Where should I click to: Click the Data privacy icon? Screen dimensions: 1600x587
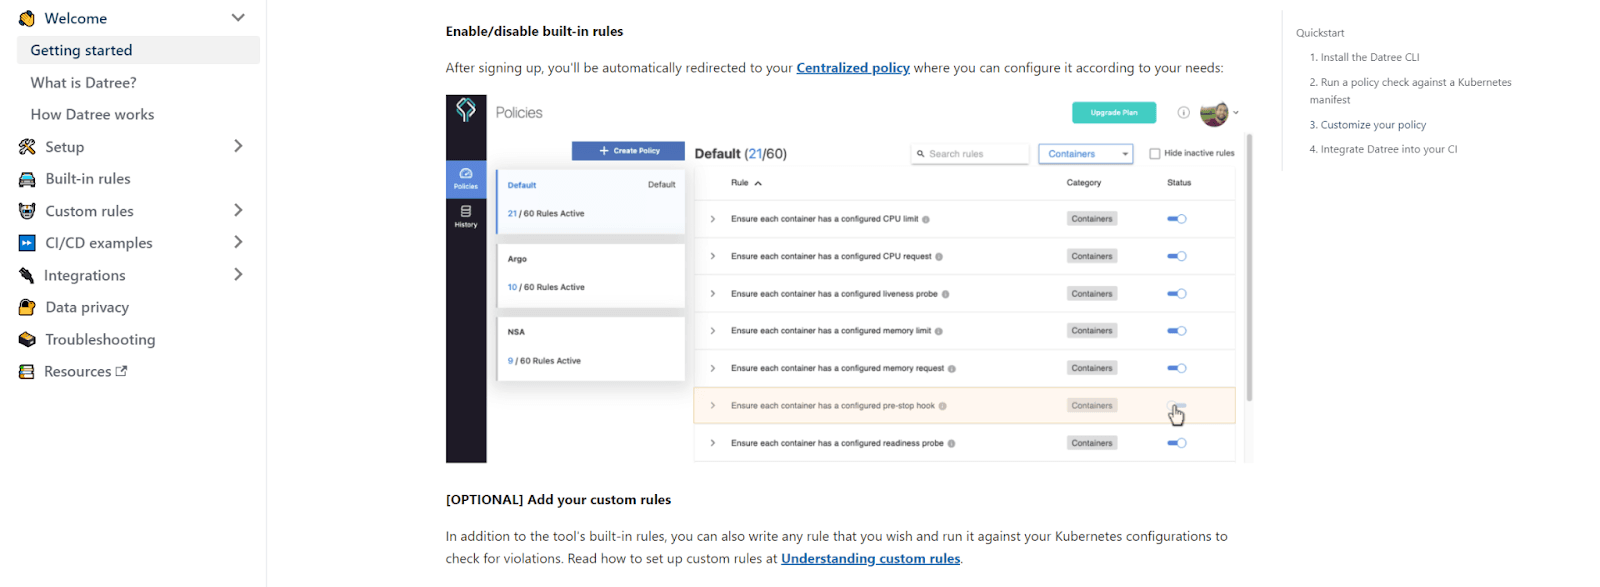pyautogui.click(x=27, y=307)
